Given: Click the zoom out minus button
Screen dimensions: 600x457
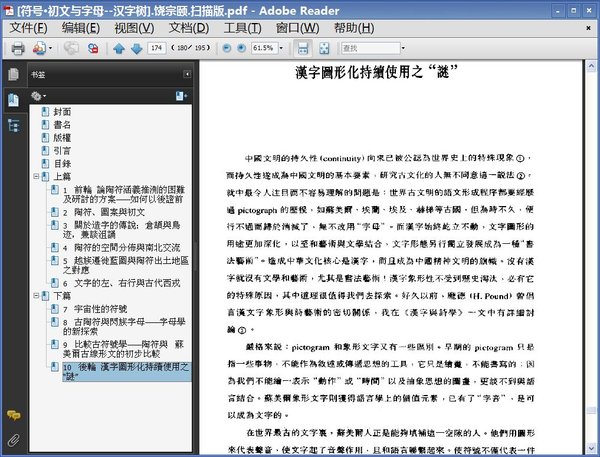Looking at the screenshot, I should pos(227,48).
